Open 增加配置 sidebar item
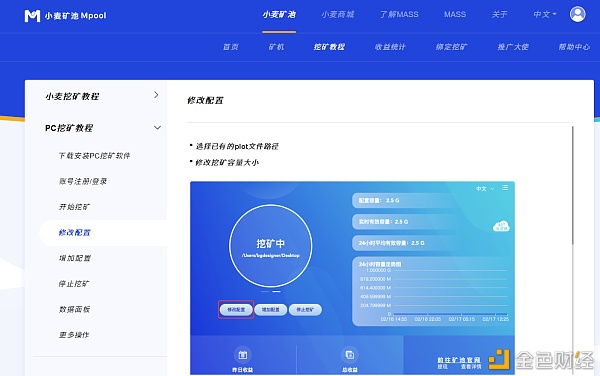This screenshot has width=600, height=376. pyautogui.click(x=75, y=258)
